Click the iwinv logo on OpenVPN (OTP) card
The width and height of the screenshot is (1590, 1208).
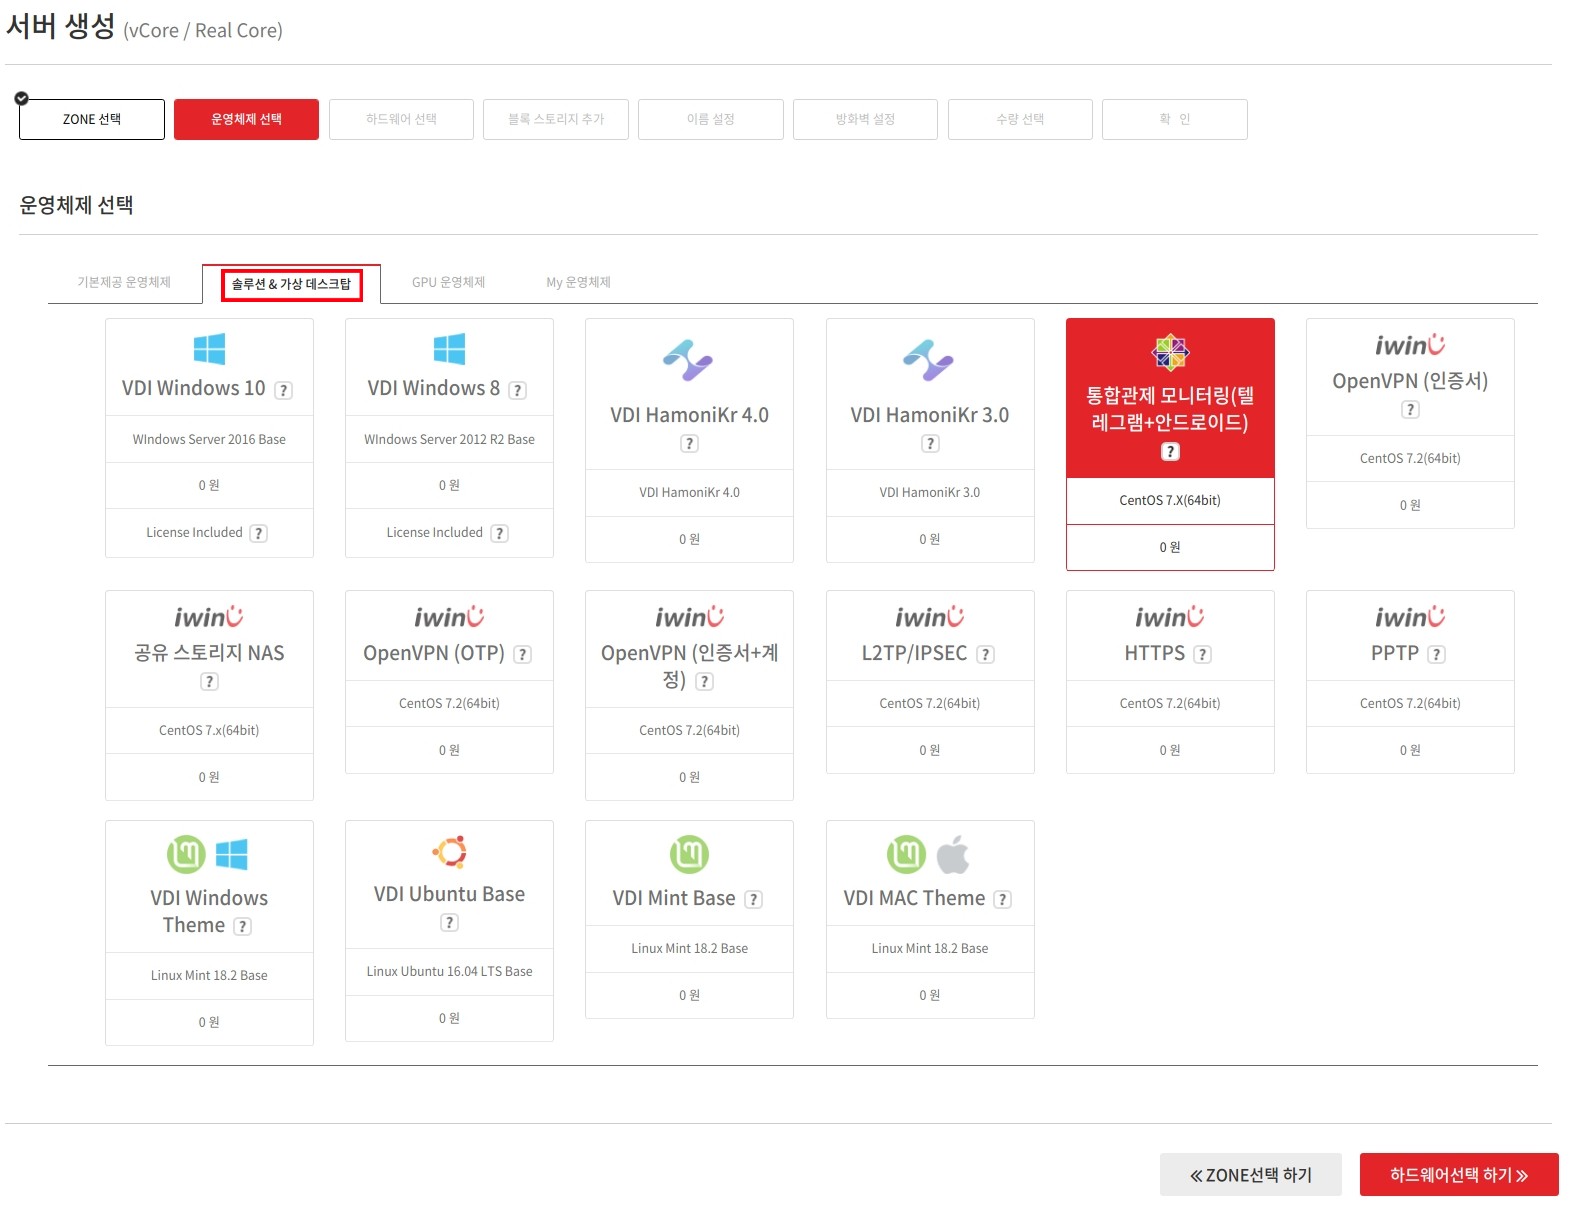coord(449,617)
